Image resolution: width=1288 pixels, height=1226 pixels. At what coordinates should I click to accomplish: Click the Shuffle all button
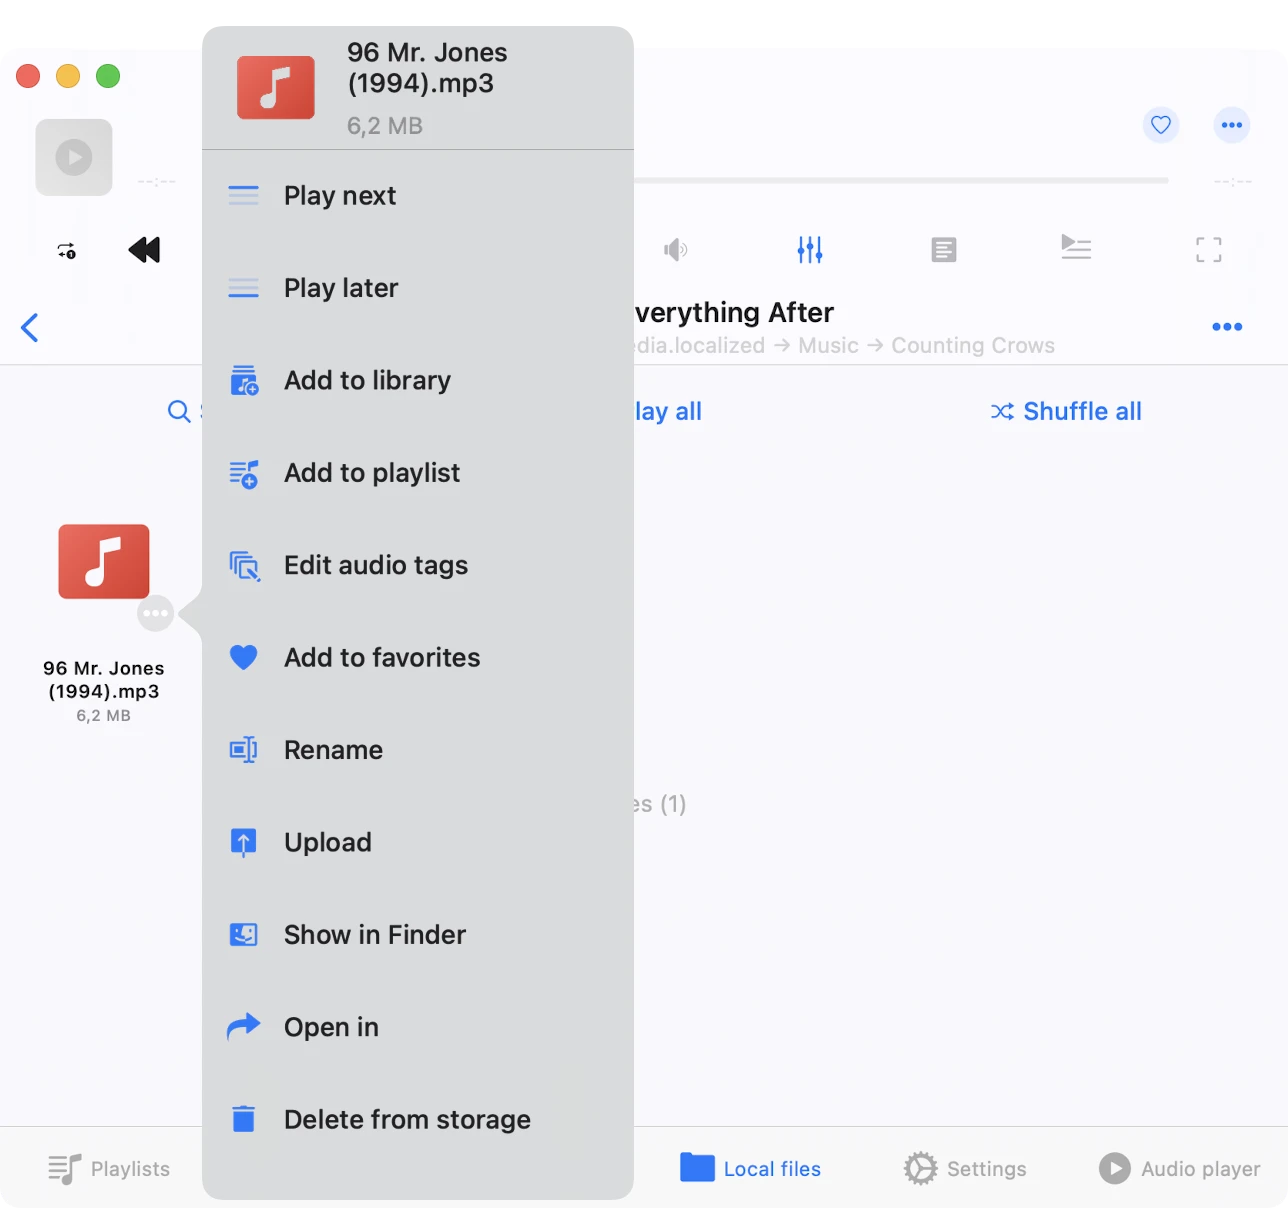click(1066, 411)
